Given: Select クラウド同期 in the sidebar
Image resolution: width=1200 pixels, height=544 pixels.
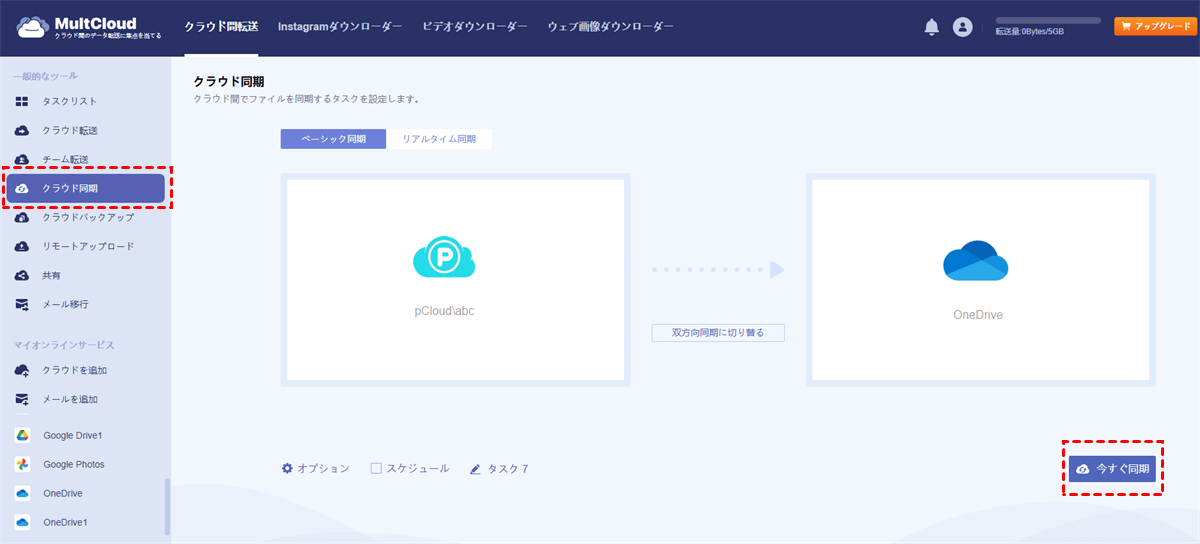Looking at the screenshot, I should tap(86, 188).
